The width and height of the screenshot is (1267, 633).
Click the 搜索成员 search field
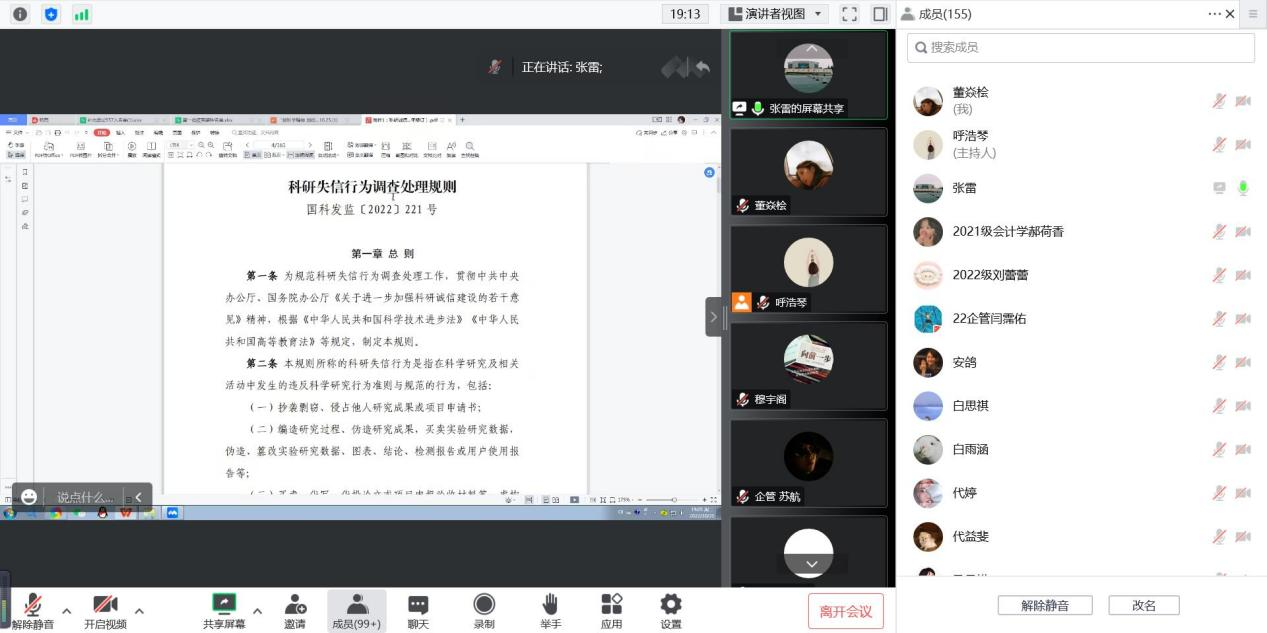coord(1080,47)
